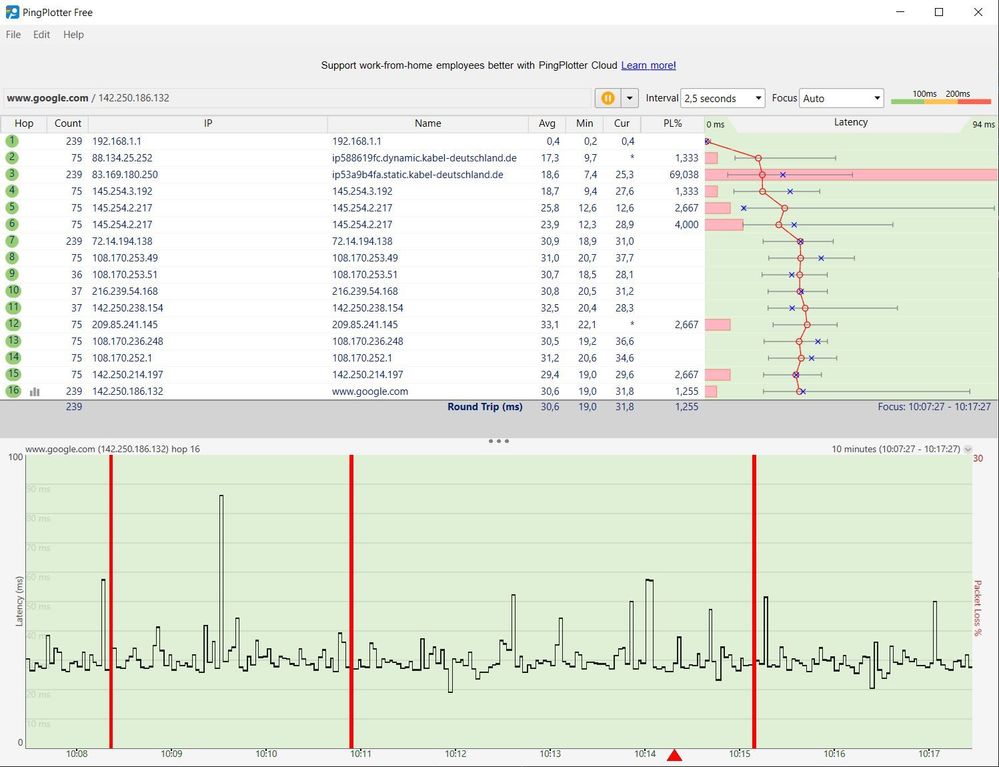Select IP cell 192.168.1.1

(x=117, y=141)
